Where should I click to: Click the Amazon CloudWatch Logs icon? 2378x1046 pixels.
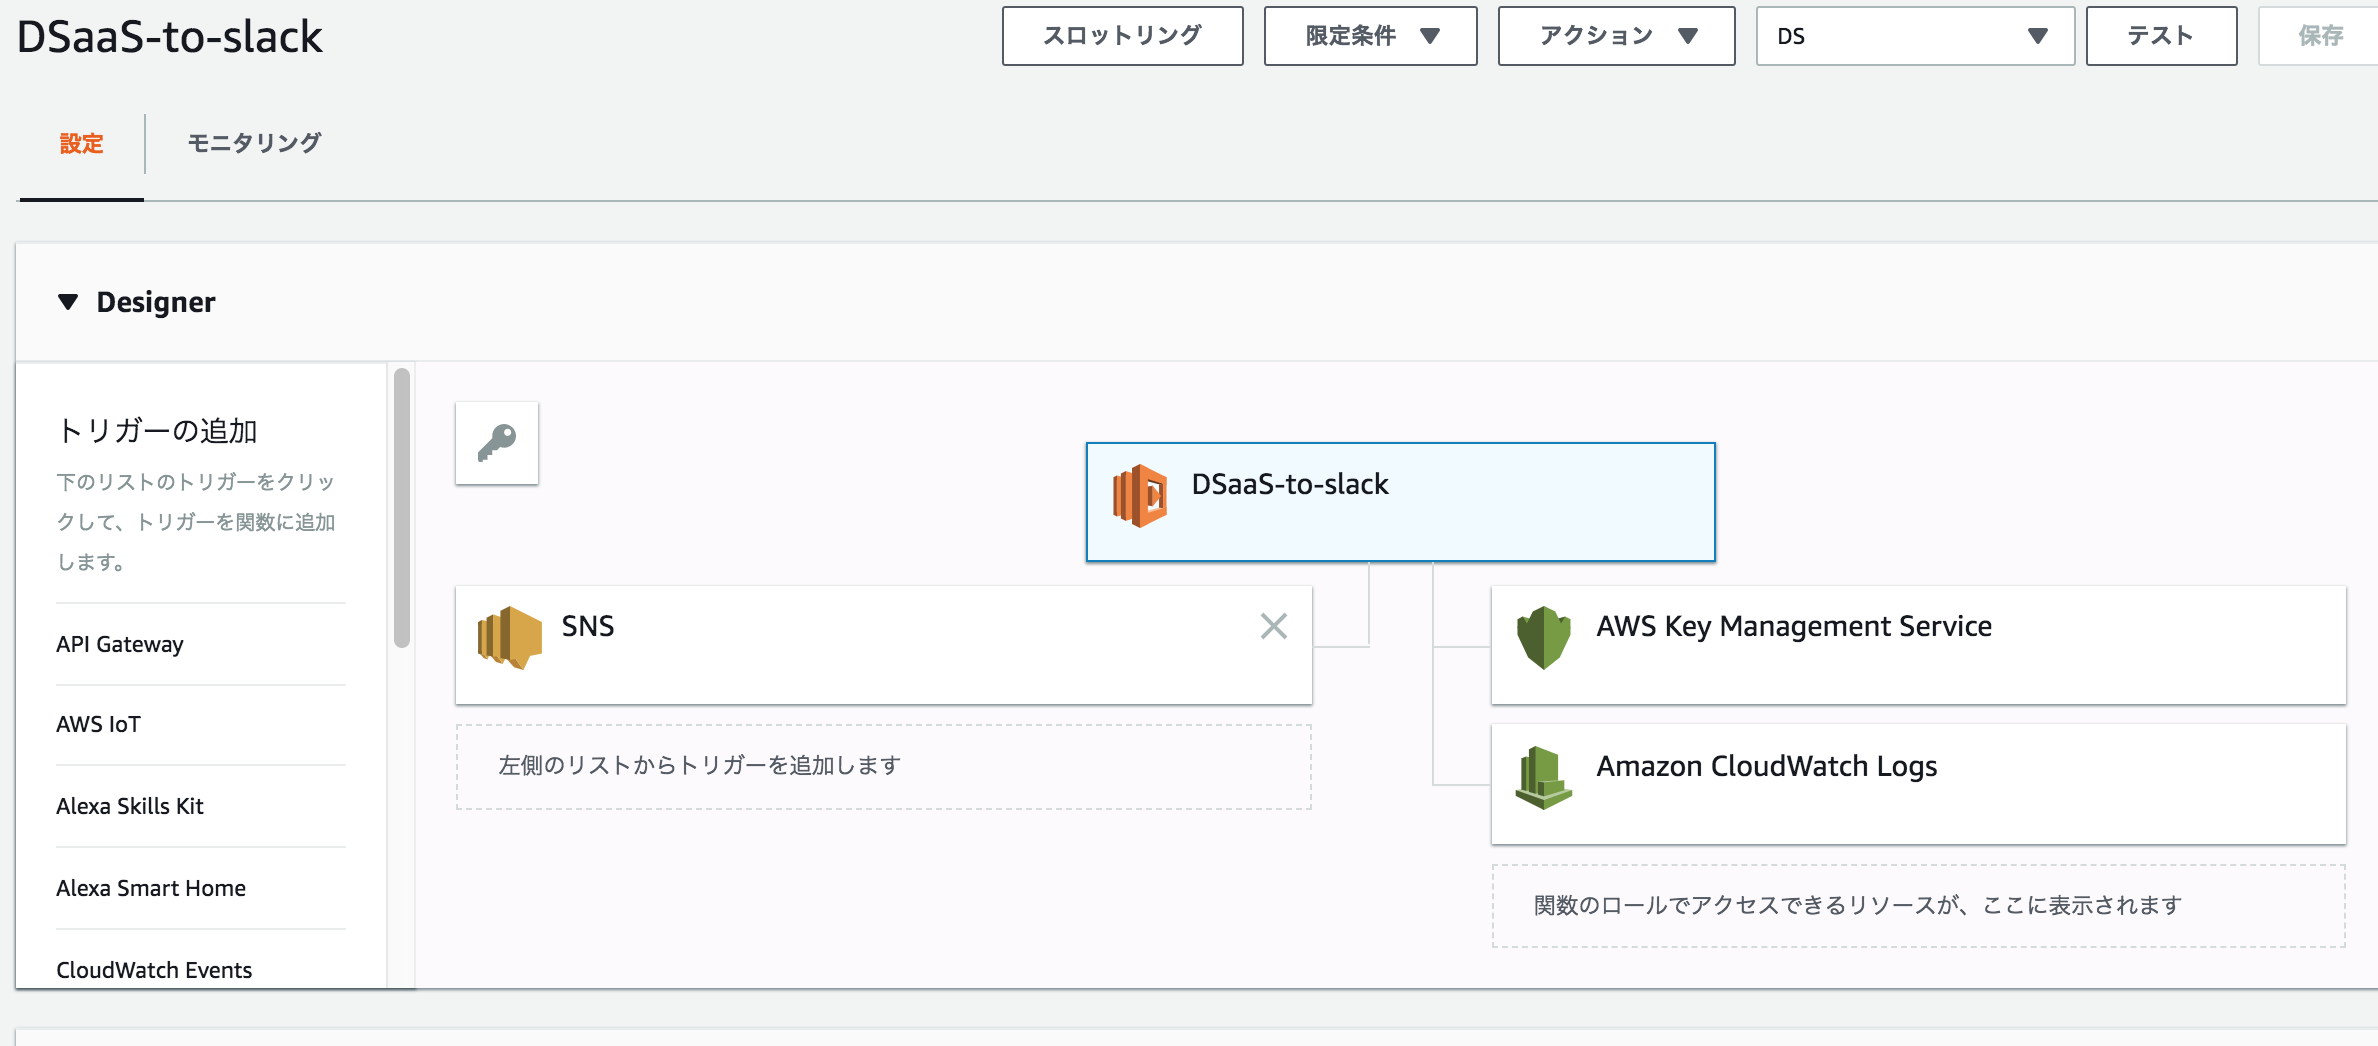pos(1544,777)
